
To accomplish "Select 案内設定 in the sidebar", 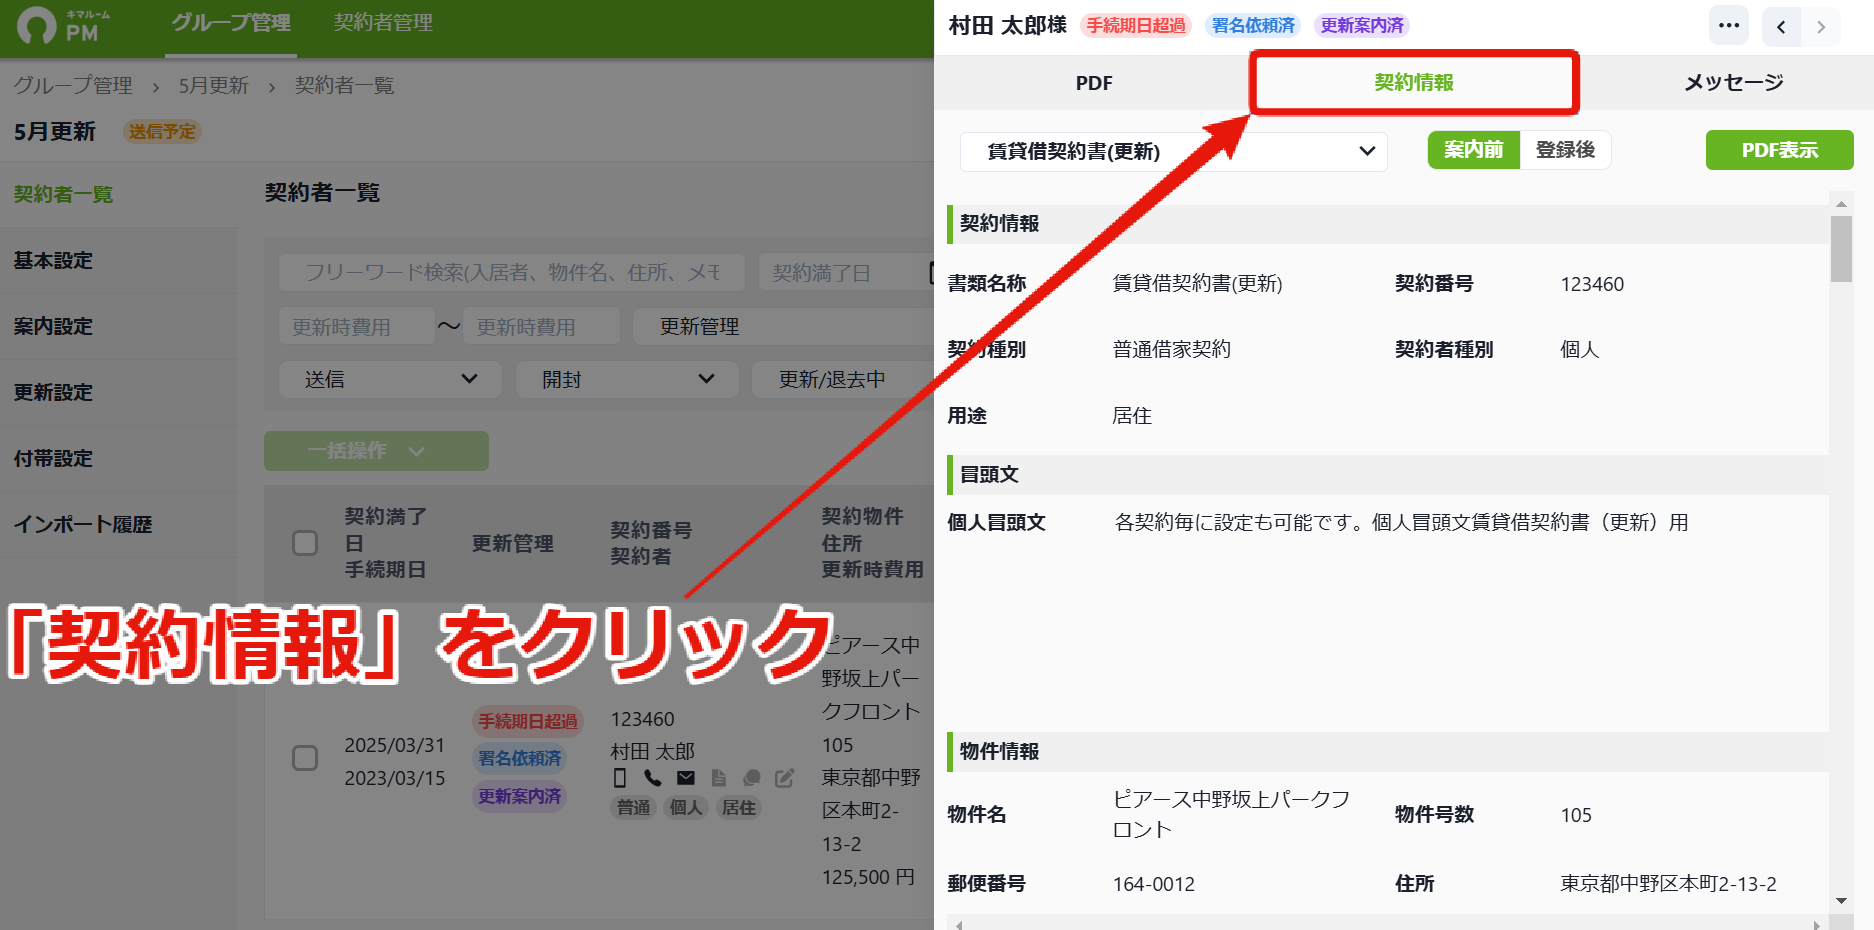I will pyautogui.click(x=118, y=326).
